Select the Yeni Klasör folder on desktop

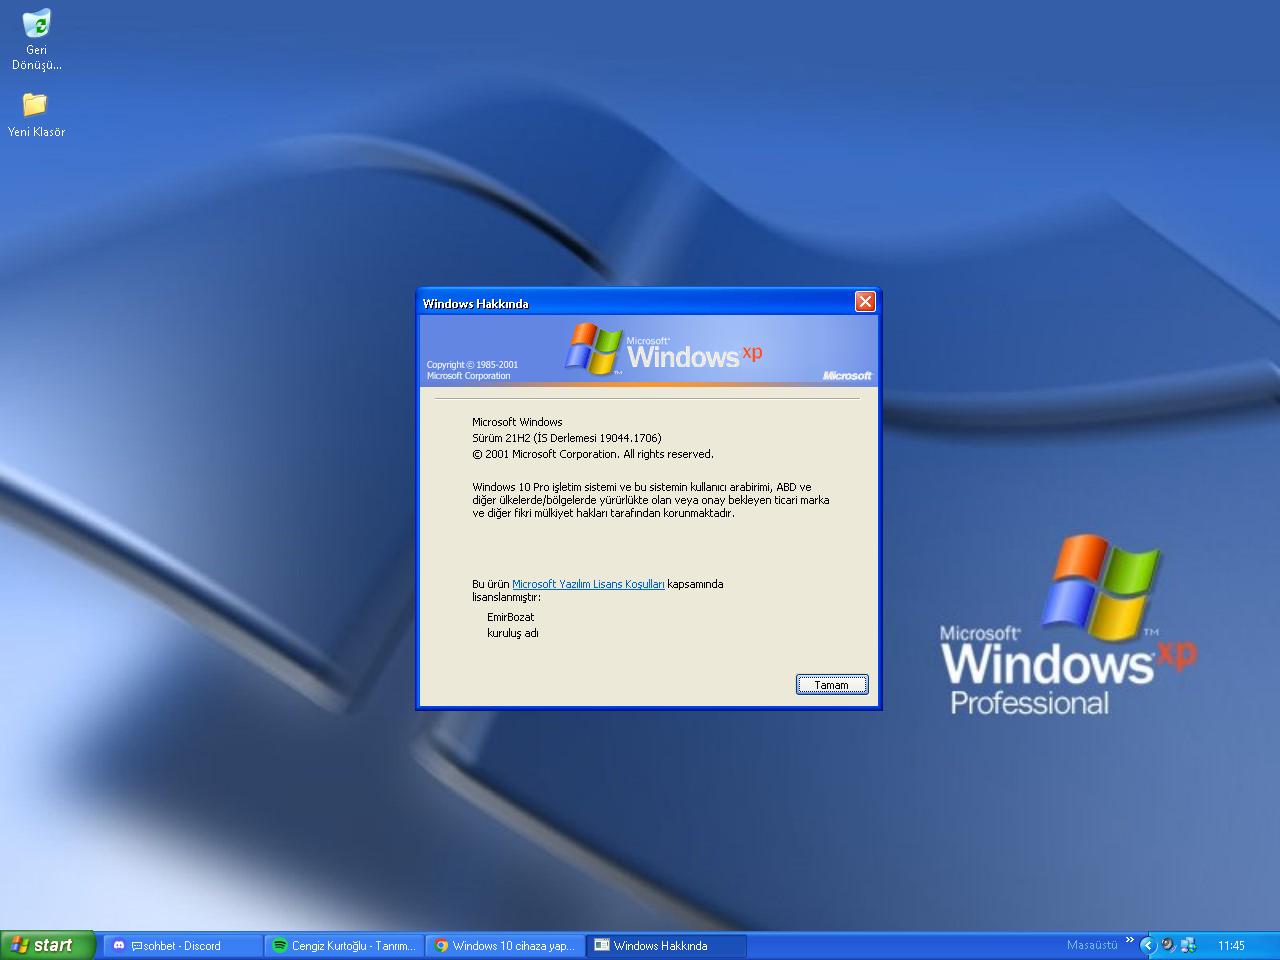[x=36, y=114]
